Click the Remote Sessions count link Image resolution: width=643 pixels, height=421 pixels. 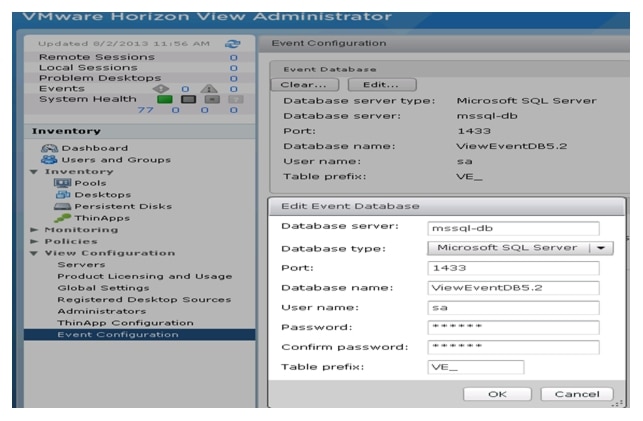pos(233,57)
